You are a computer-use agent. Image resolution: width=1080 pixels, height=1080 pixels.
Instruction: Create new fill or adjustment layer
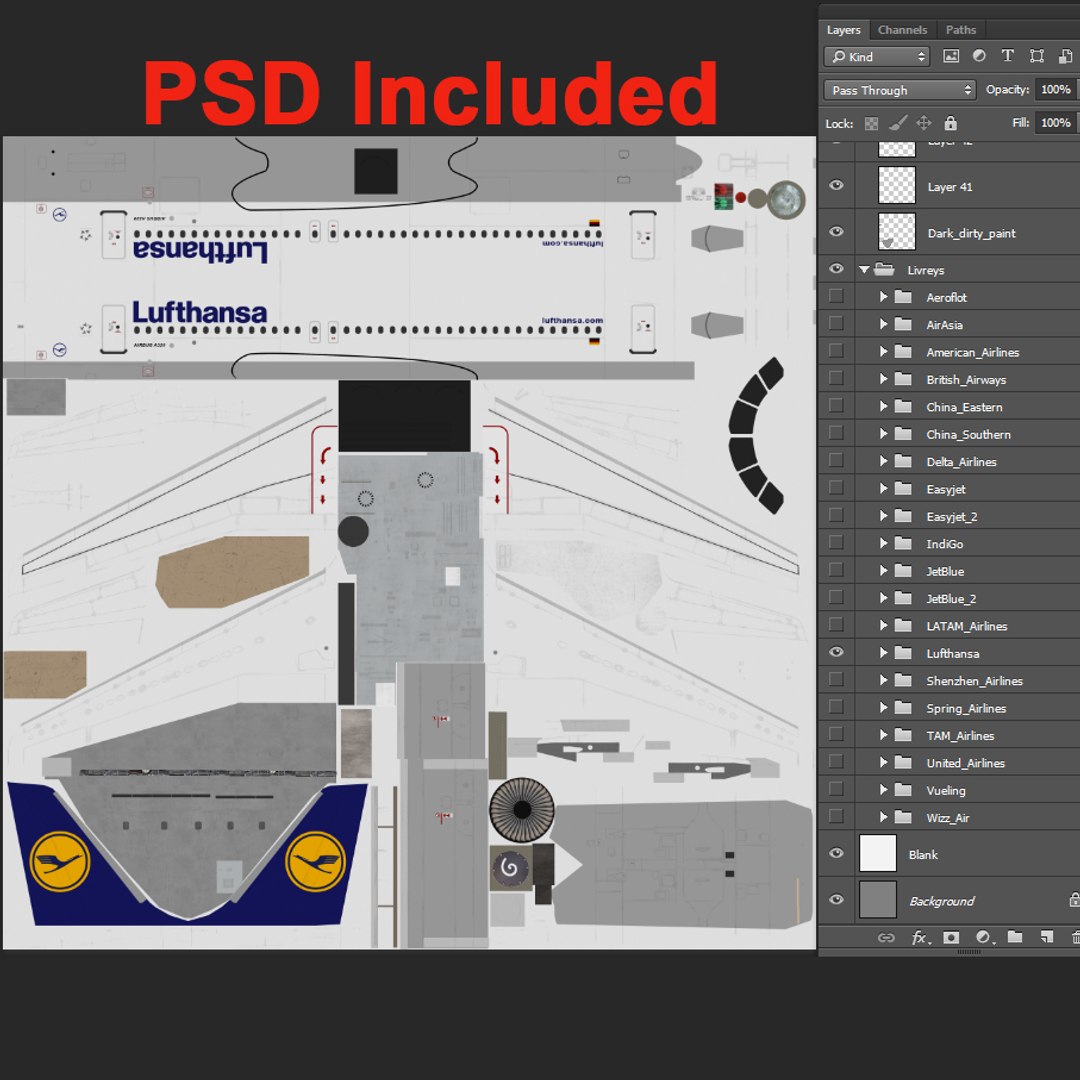pos(984,937)
